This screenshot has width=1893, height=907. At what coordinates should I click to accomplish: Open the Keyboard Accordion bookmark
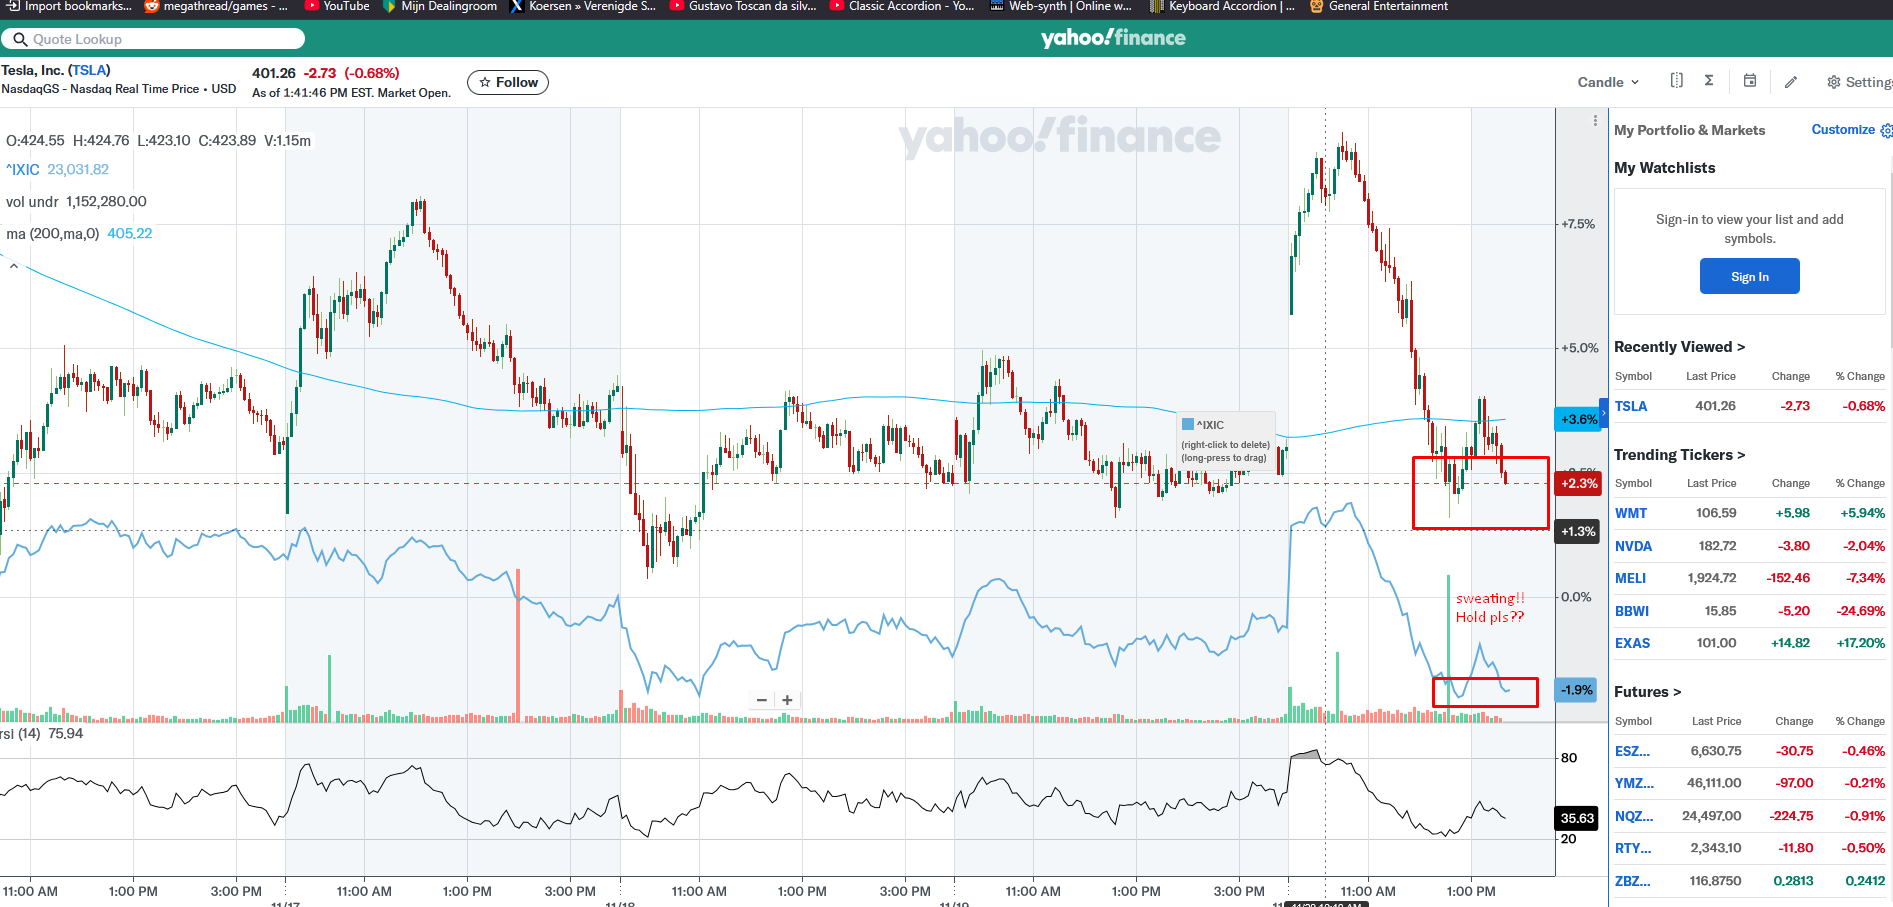pos(1222,6)
